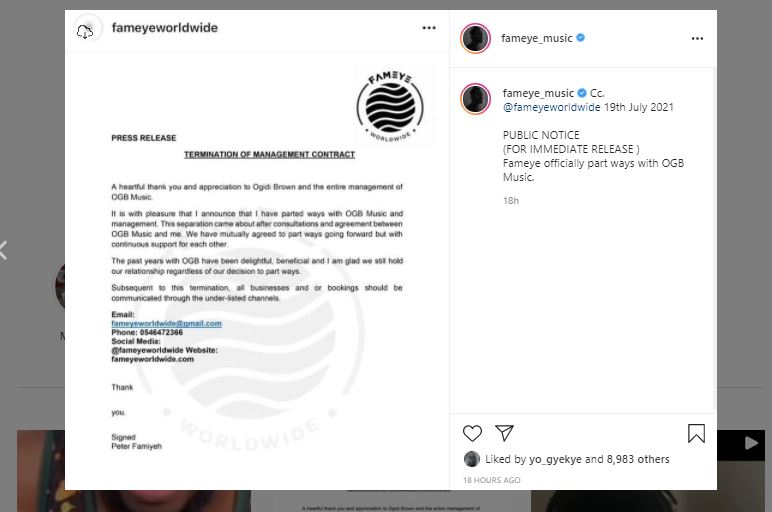Open the fameye_music username in the header
This screenshot has height=512, width=772.
(x=536, y=38)
